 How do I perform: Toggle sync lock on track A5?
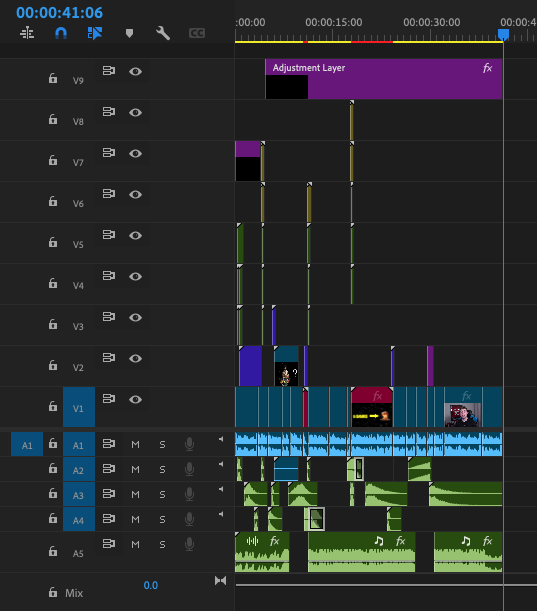109,543
